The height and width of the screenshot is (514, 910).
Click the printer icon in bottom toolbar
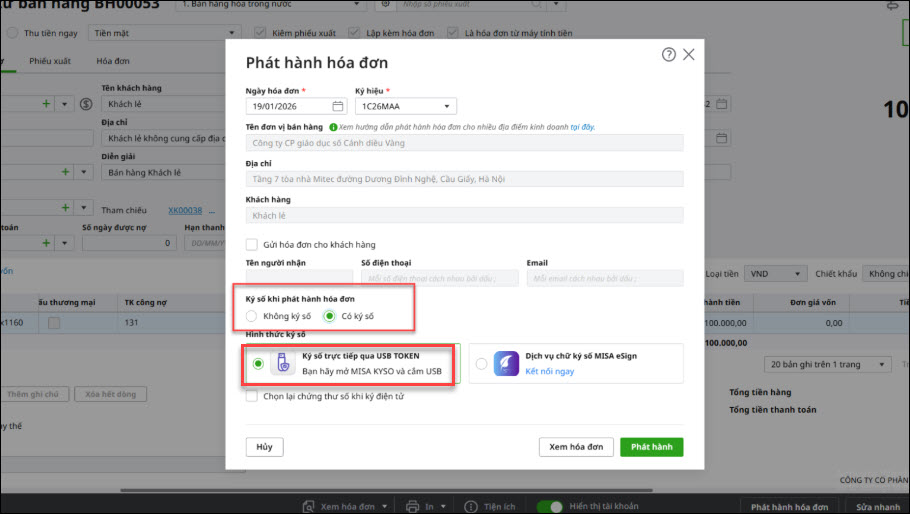click(x=414, y=507)
